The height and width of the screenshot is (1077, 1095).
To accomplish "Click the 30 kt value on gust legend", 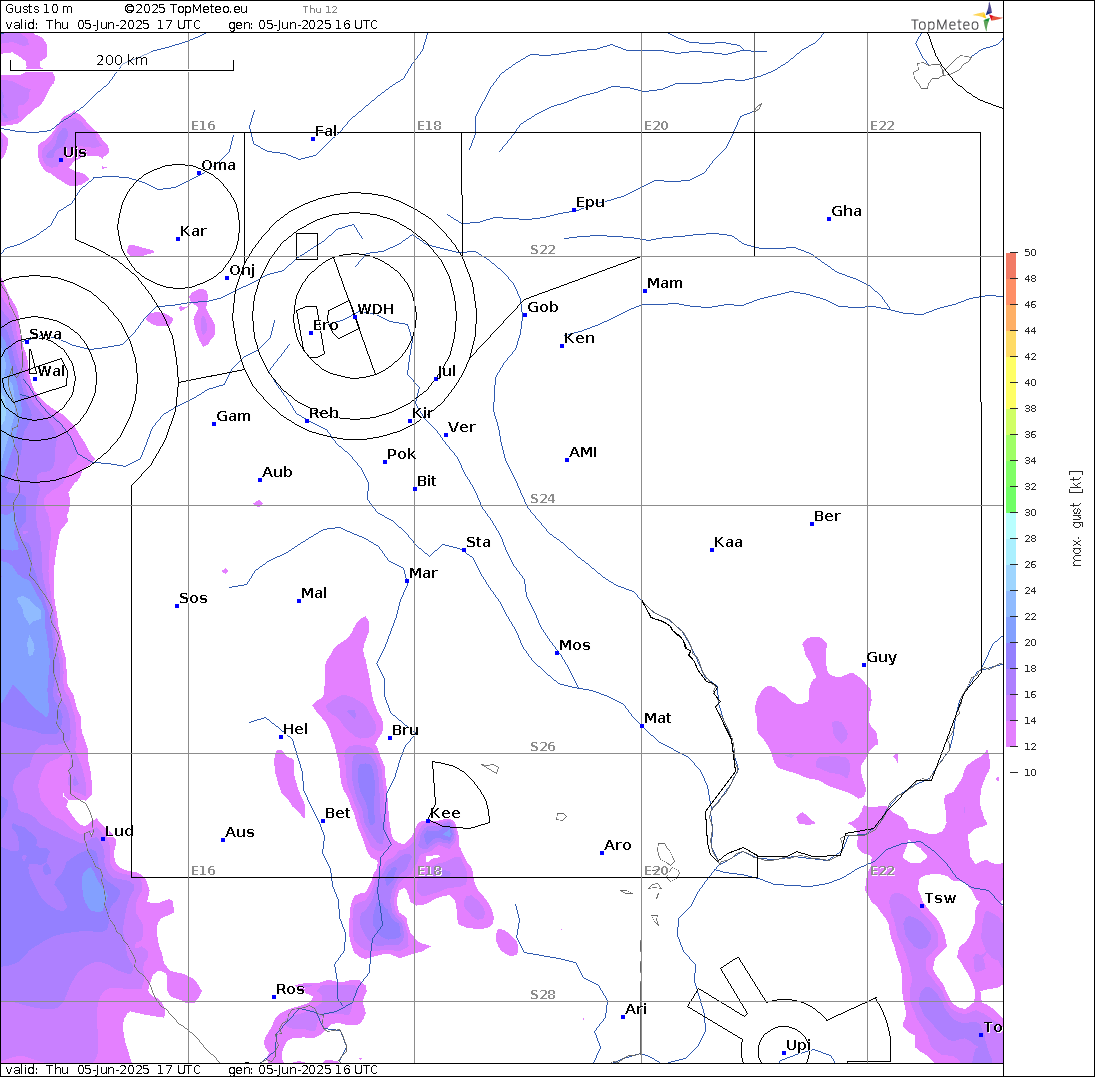I will pos(1030,513).
